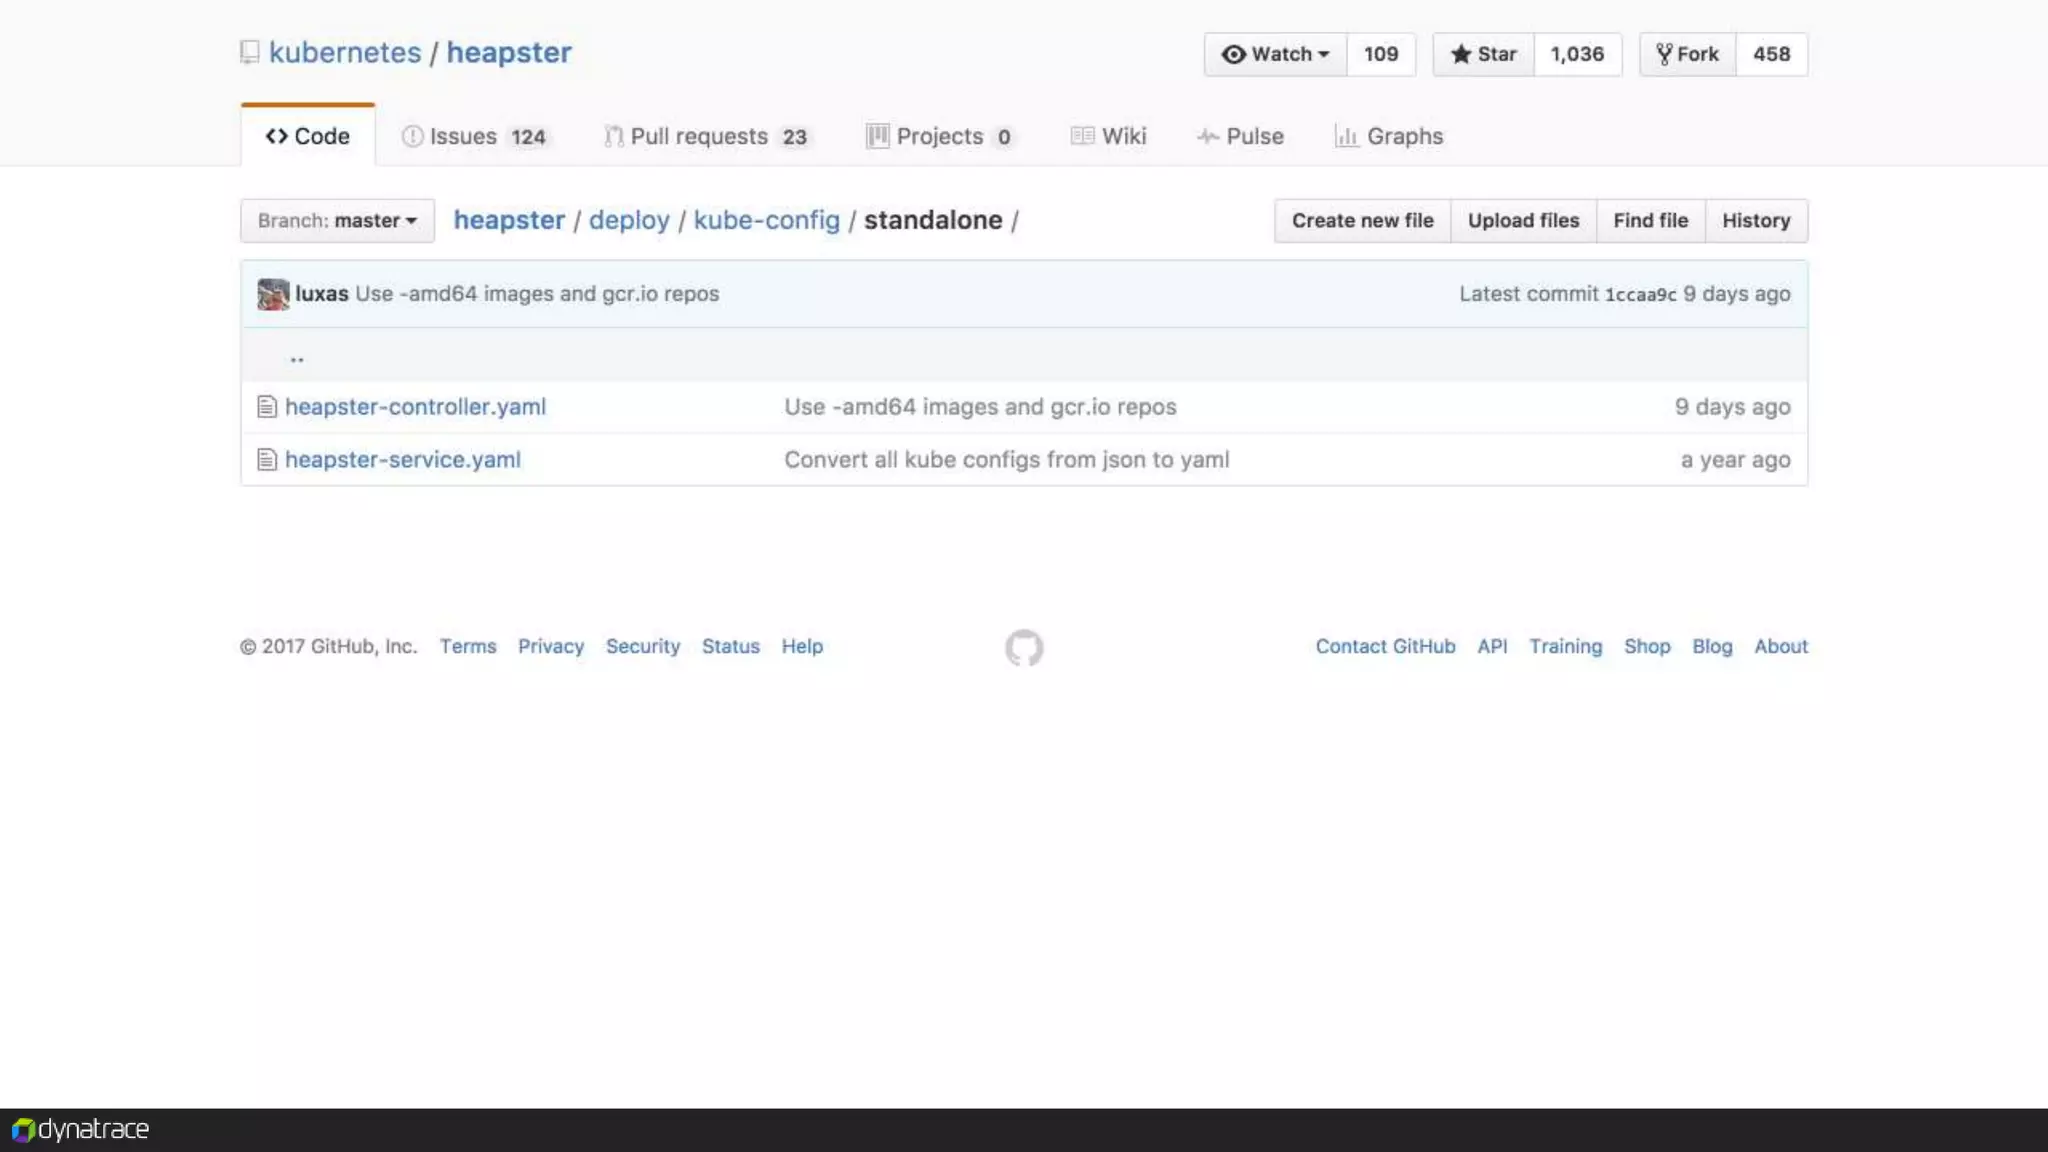Open the Pull requests tab
Image resolution: width=2048 pixels, height=1152 pixels.
coord(706,136)
